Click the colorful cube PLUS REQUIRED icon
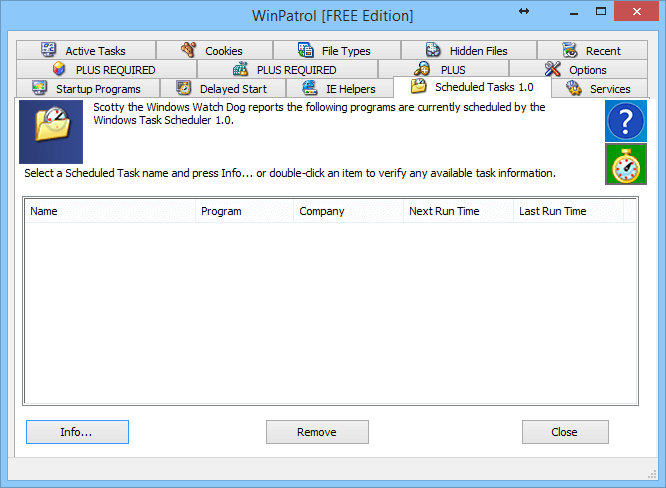 point(59,68)
